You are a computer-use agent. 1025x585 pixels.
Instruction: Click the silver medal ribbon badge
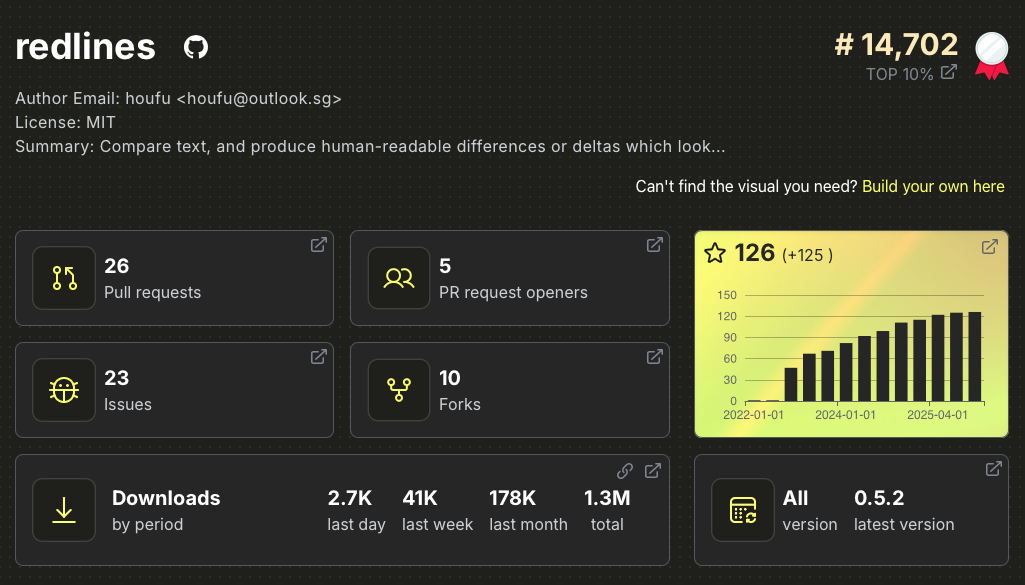(x=992, y=54)
